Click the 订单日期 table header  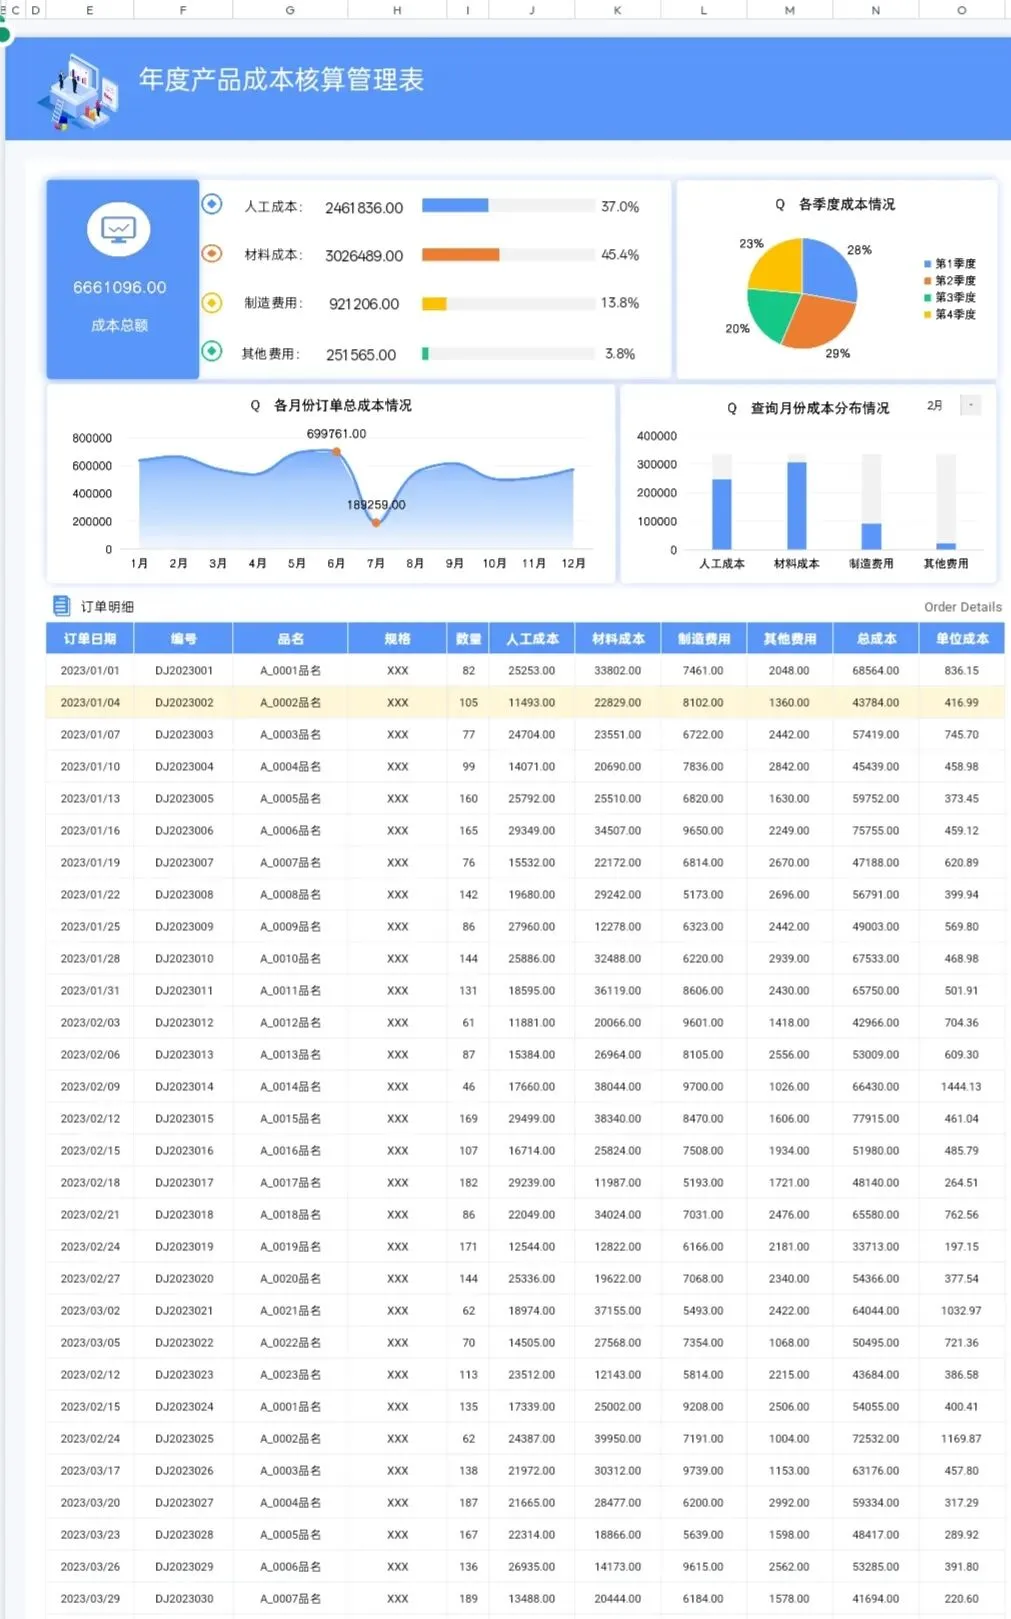90,638
